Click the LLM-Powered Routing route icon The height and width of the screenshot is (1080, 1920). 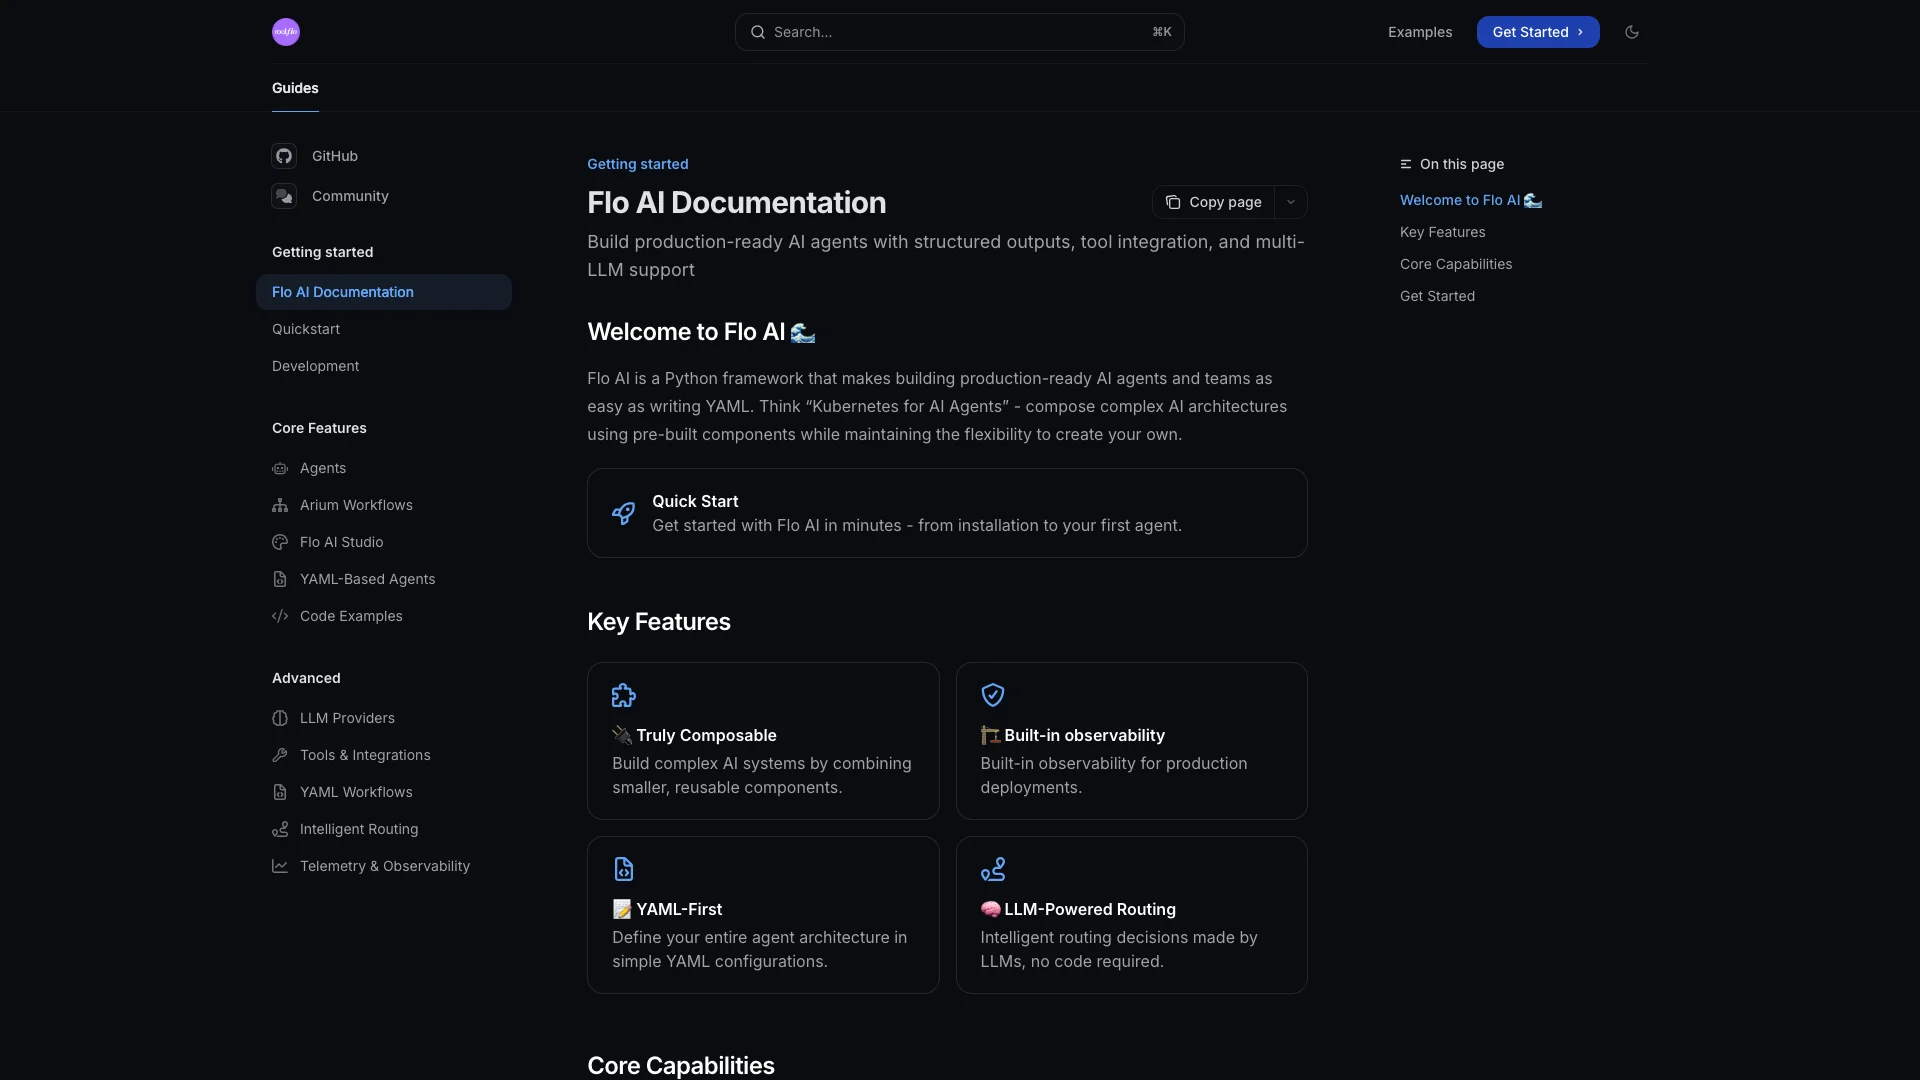(992, 869)
